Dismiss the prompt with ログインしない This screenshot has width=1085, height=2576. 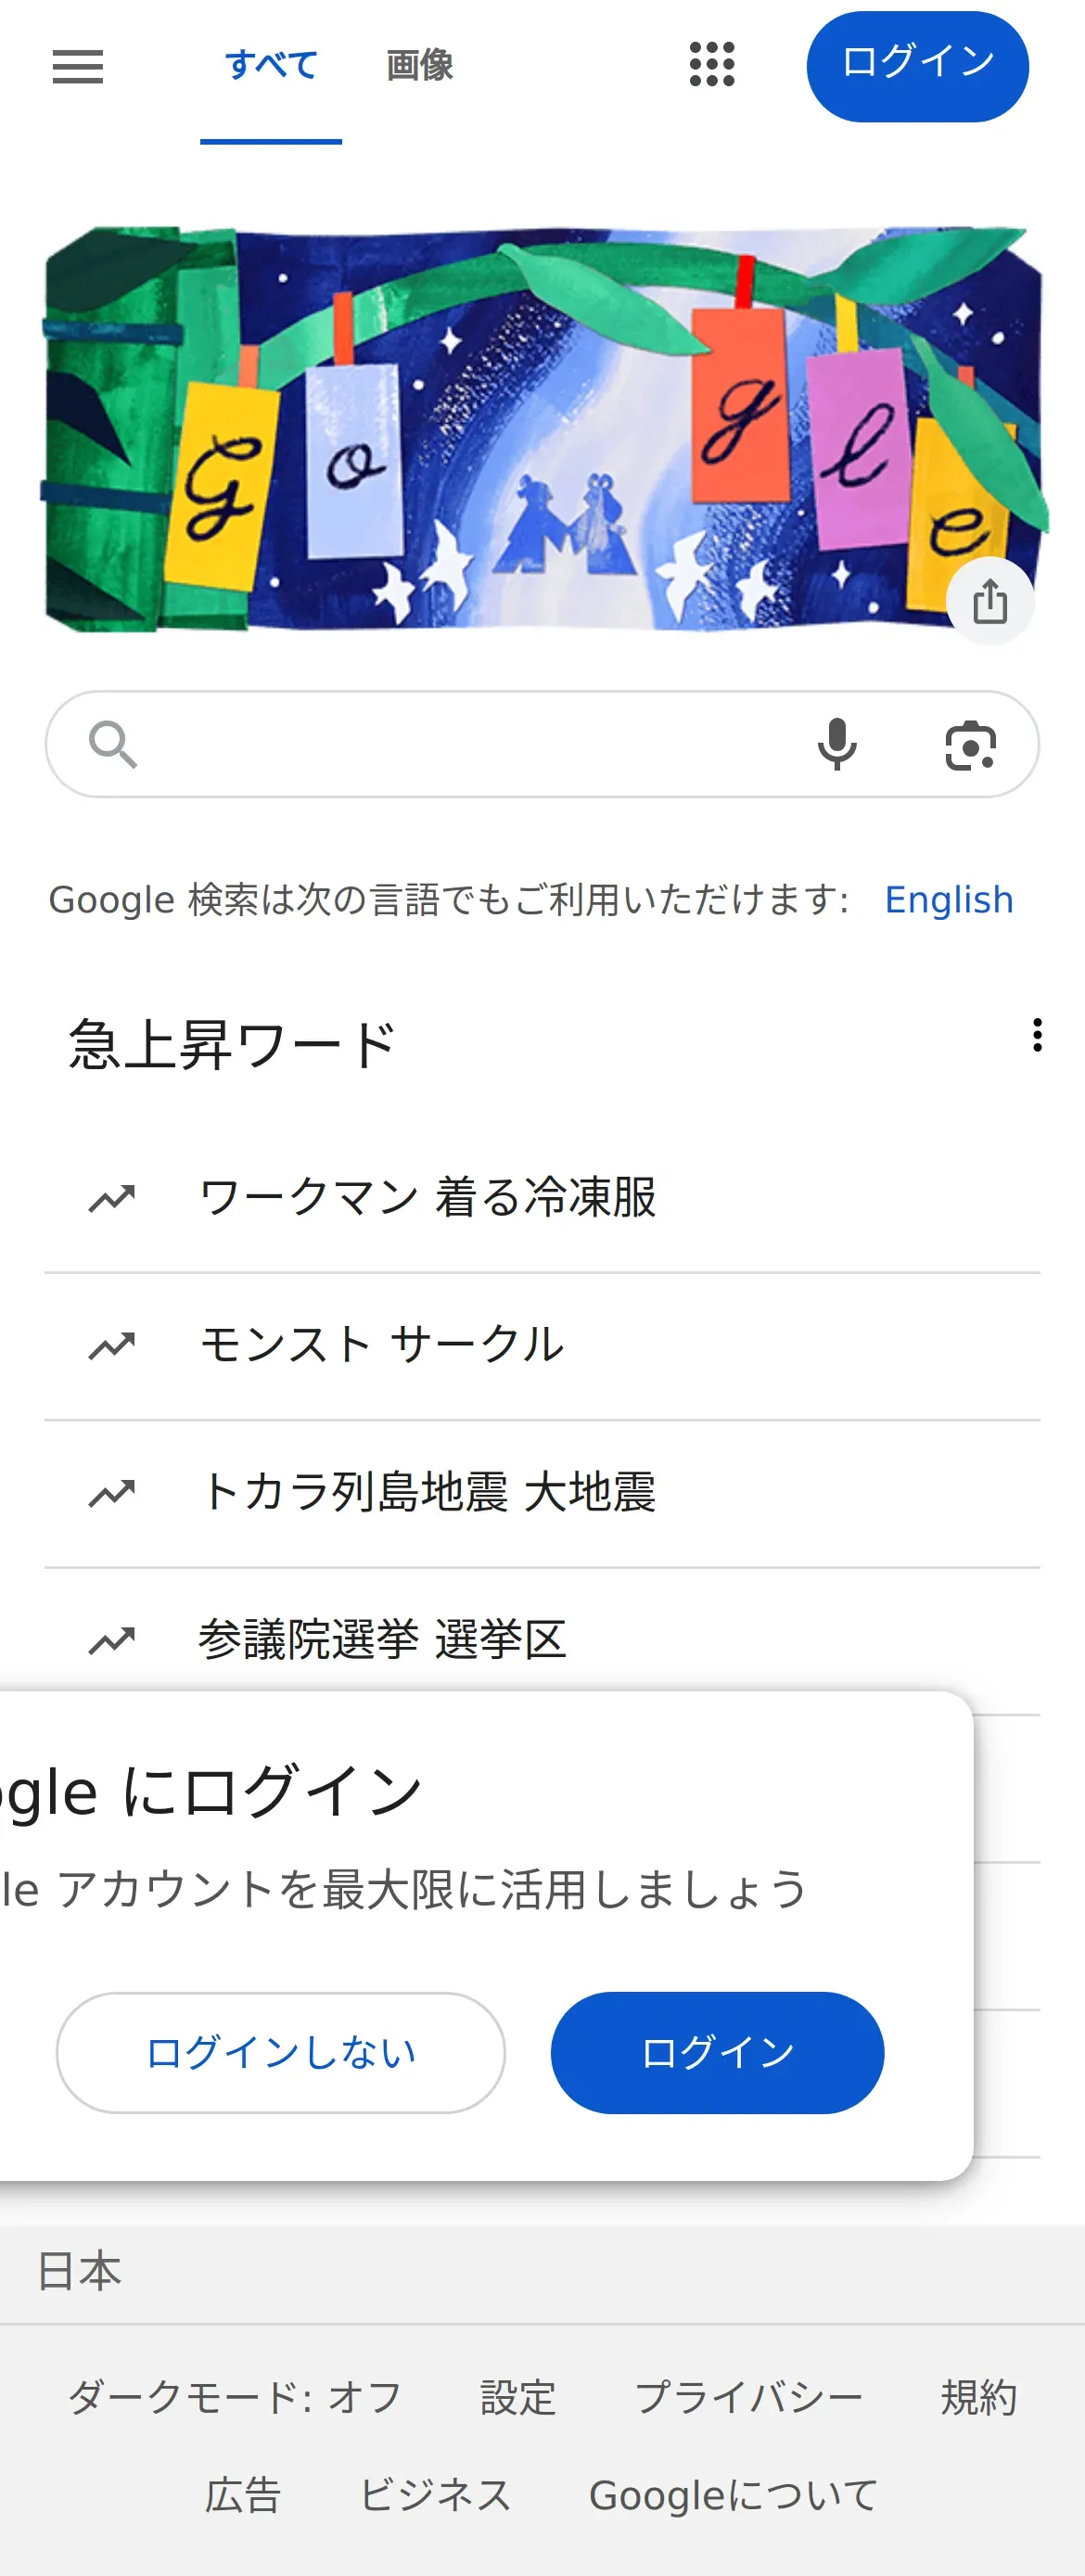280,2052
